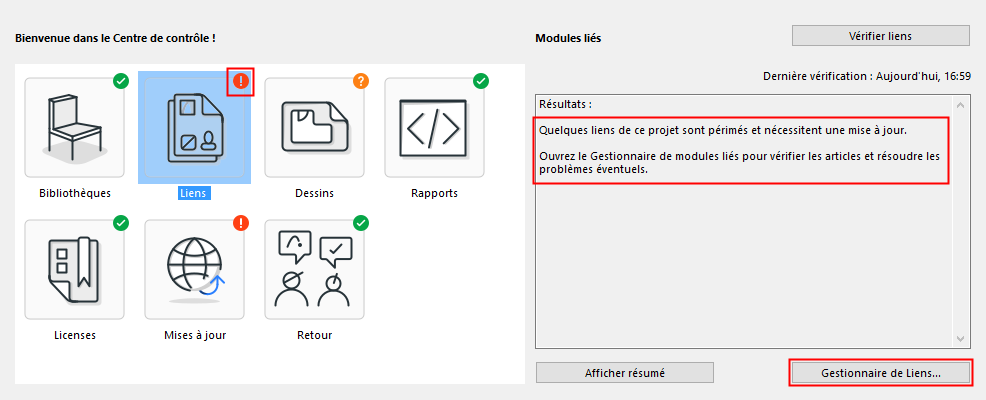Screen dimensions: 986x400
Task: Click the Afficher résumé button
Action: pos(625,373)
